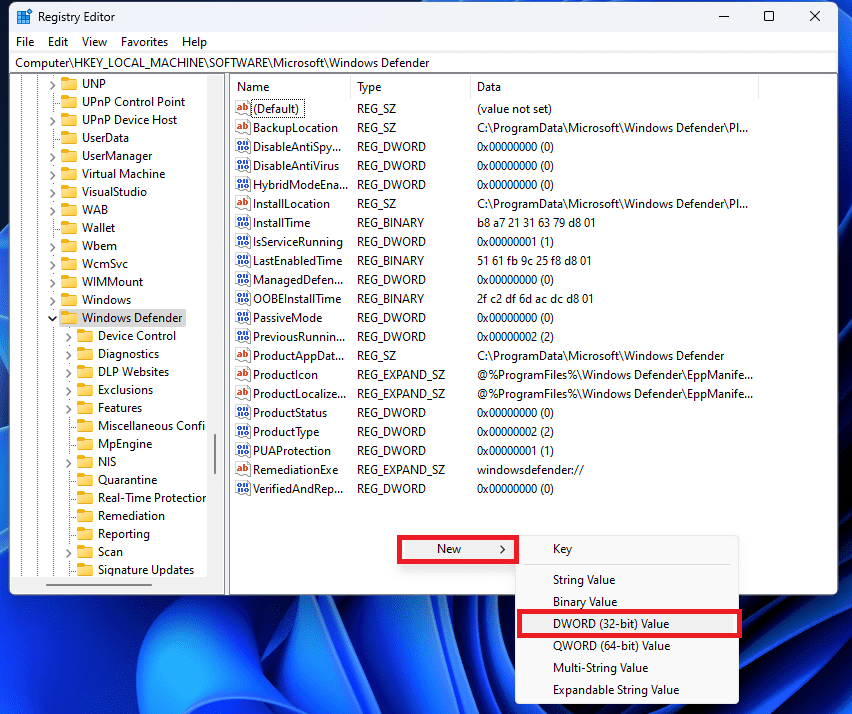The height and width of the screenshot is (714, 852).
Task: Expand the Virtual Machine key
Action: (x=52, y=174)
